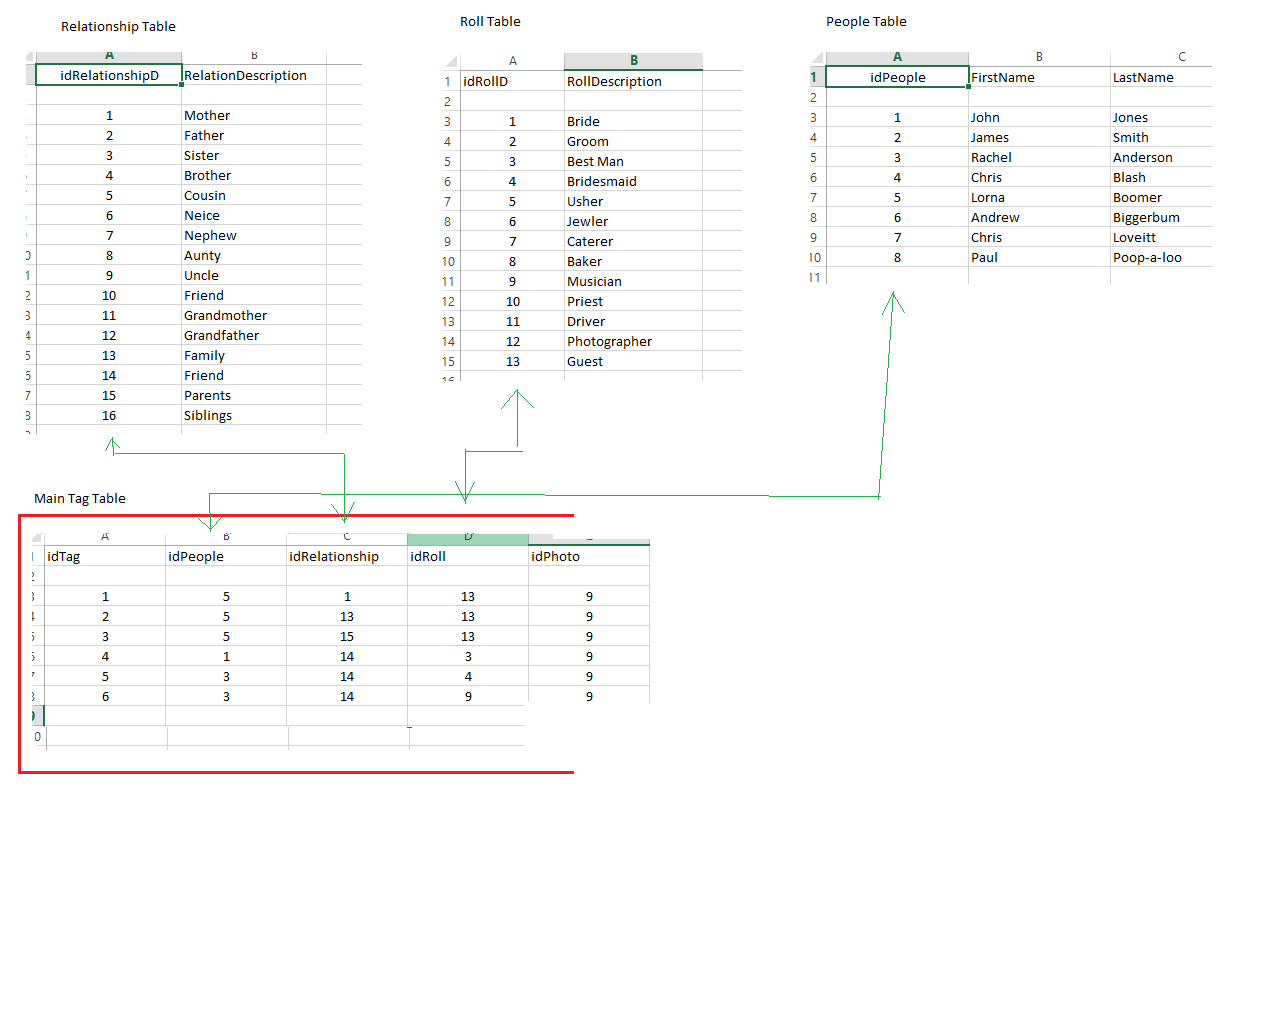Image resolution: width=1280 pixels, height=1024 pixels.
Task: Select the Poop-a-loo cell
Action: coord(1161,257)
